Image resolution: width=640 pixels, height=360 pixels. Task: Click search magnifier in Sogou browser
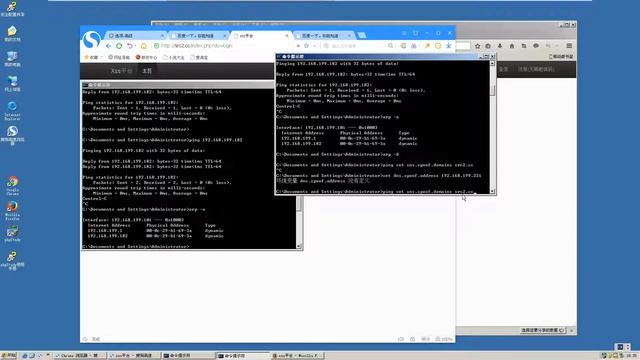point(391,46)
